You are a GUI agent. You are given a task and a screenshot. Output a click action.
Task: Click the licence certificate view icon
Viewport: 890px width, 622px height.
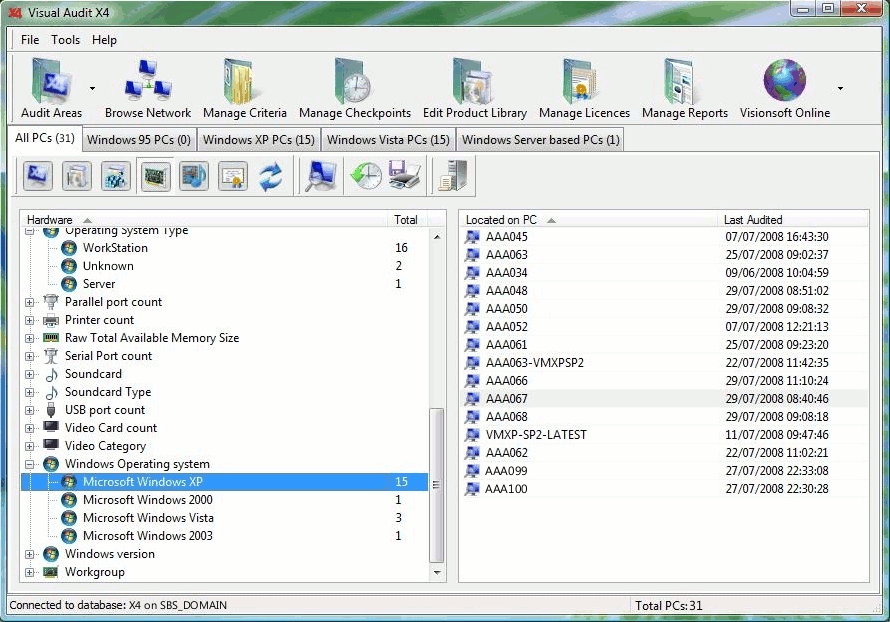[x=233, y=176]
